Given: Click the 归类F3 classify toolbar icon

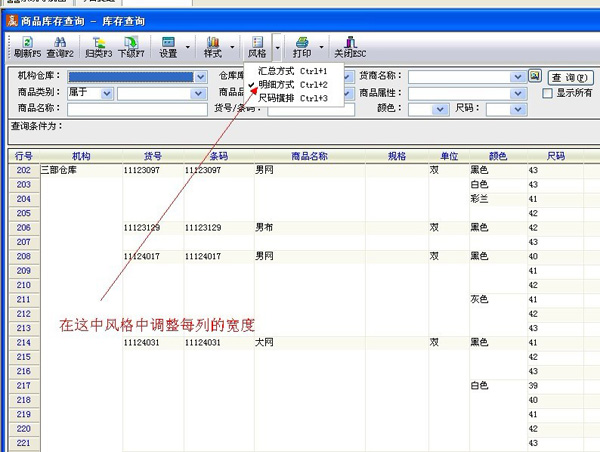Looking at the screenshot, I should [x=98, y=46].
